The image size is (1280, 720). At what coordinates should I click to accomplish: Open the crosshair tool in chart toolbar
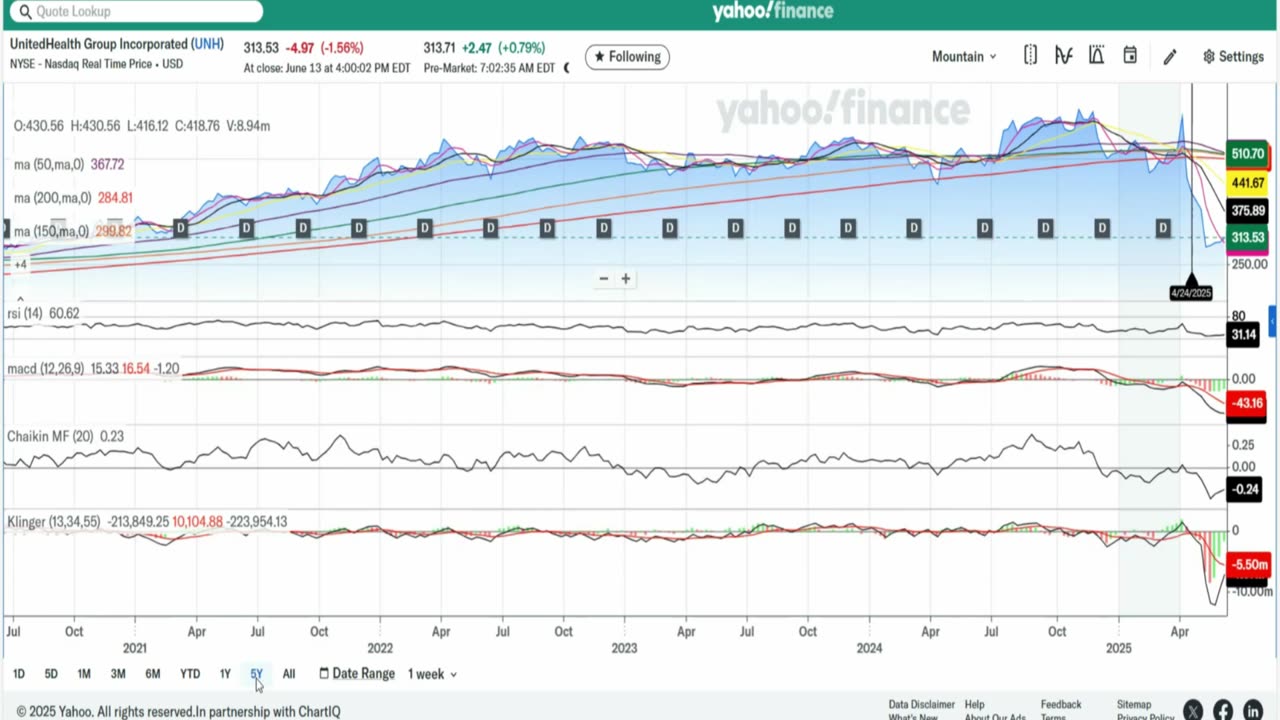pos(1030,56)
